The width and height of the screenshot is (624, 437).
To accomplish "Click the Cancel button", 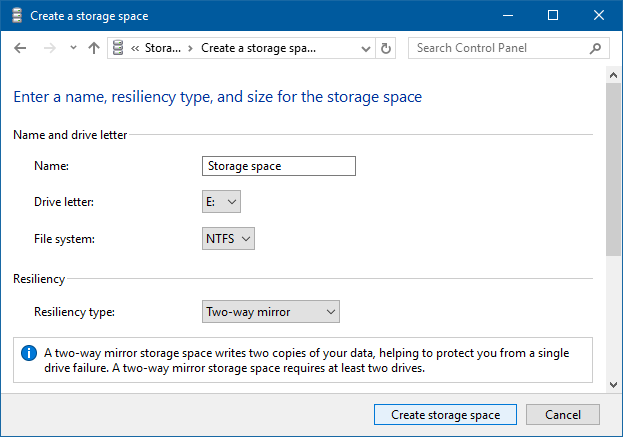I will pos(563,415).
